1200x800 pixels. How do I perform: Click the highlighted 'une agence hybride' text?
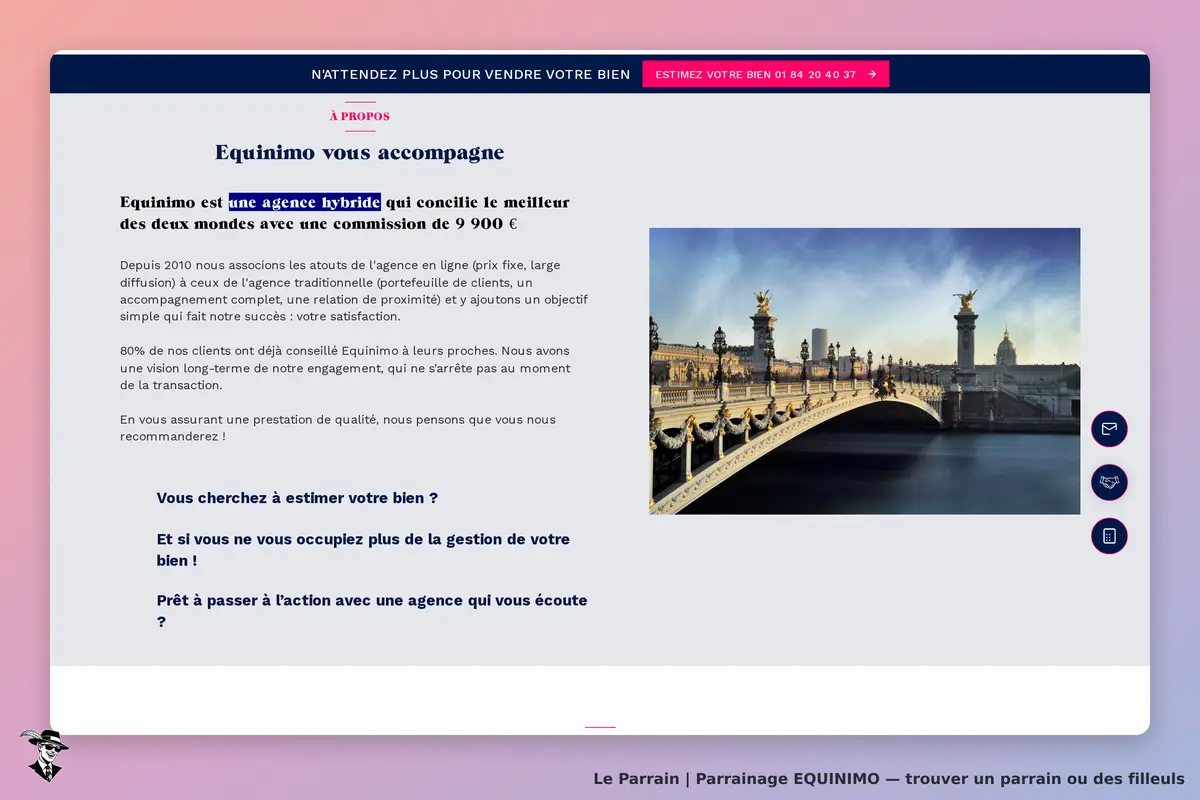click(304, 202)
